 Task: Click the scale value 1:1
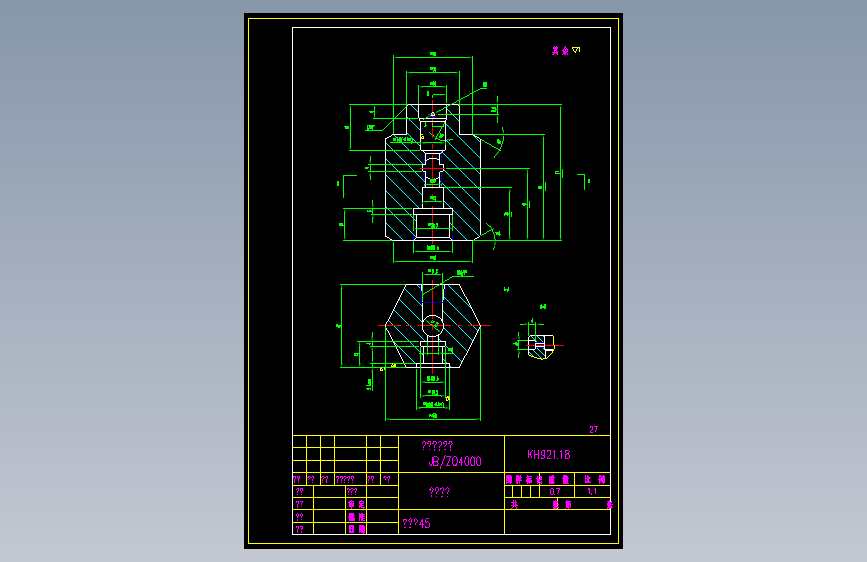click(592, 491)
